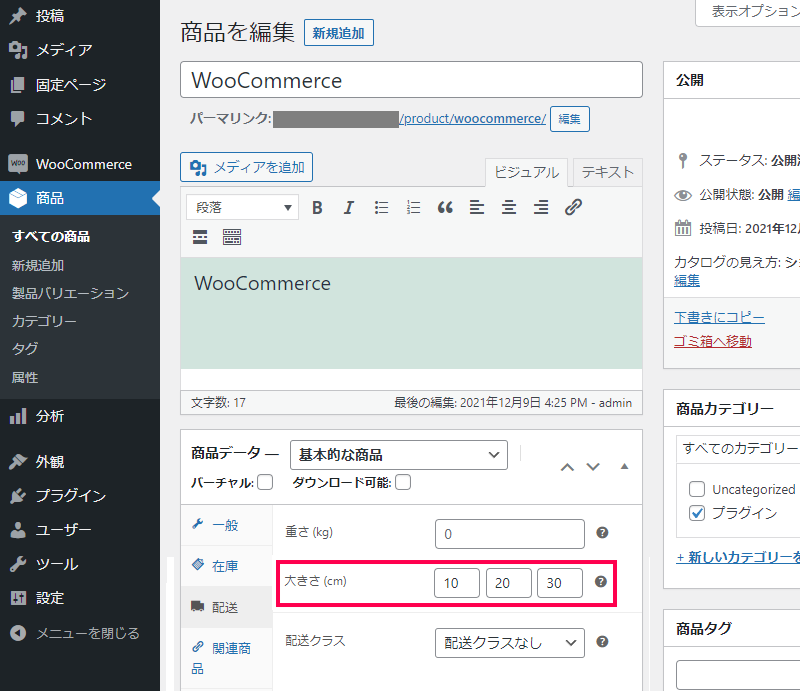This screenshot has height=691, width=800.
Task: Open 一般 product data tab
Action: pyautogui.click(x=227, y=525)
